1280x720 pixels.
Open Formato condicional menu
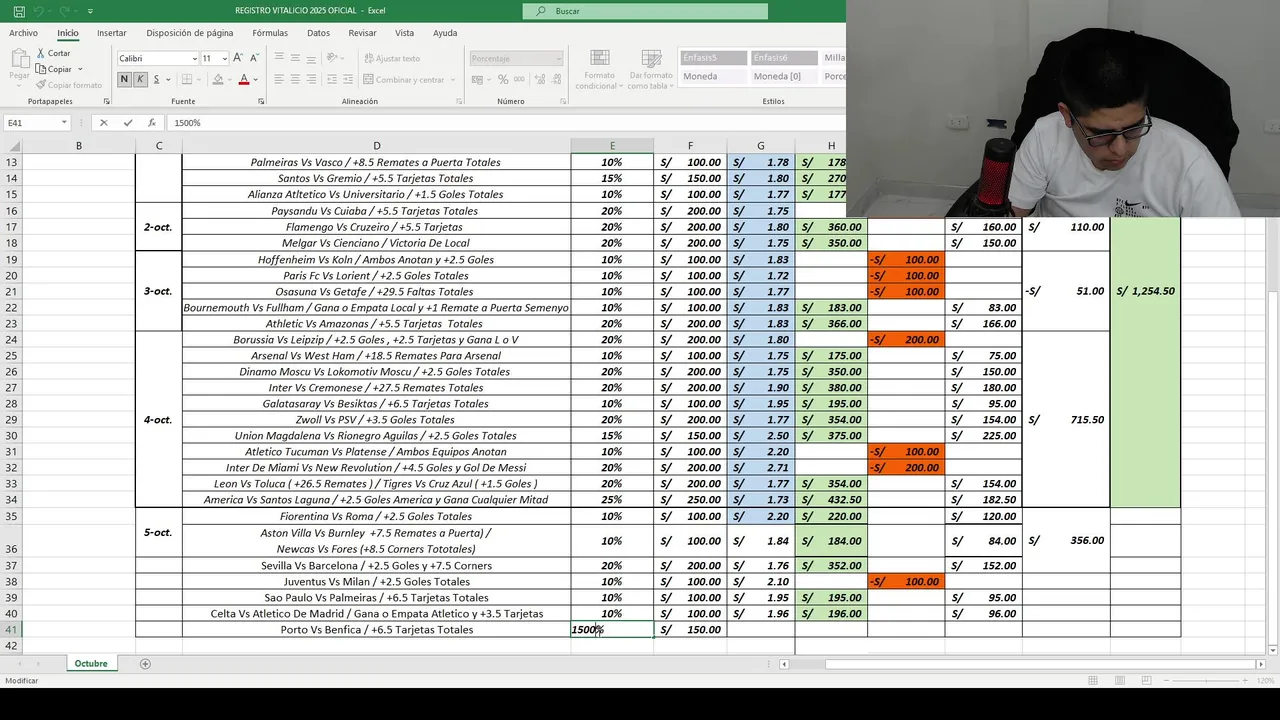pos(599,69)
